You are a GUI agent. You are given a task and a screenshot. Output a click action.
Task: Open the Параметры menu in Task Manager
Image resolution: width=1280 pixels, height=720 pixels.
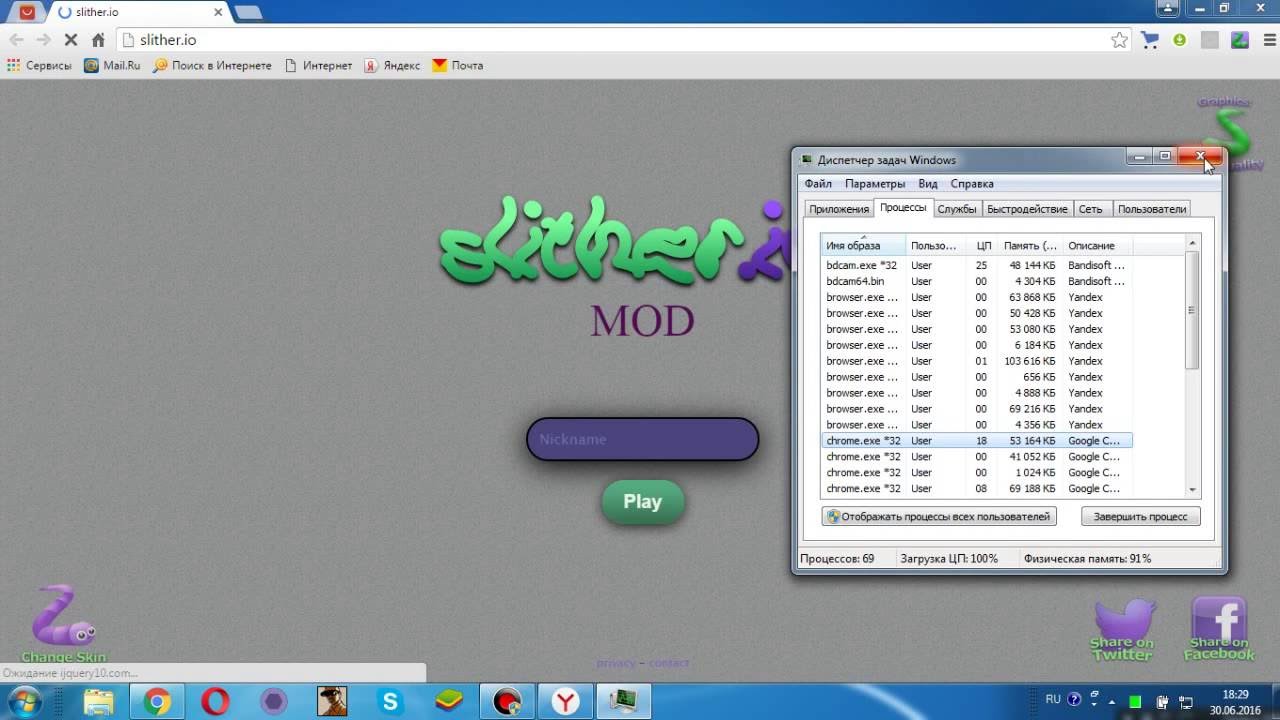coord(875,184)
